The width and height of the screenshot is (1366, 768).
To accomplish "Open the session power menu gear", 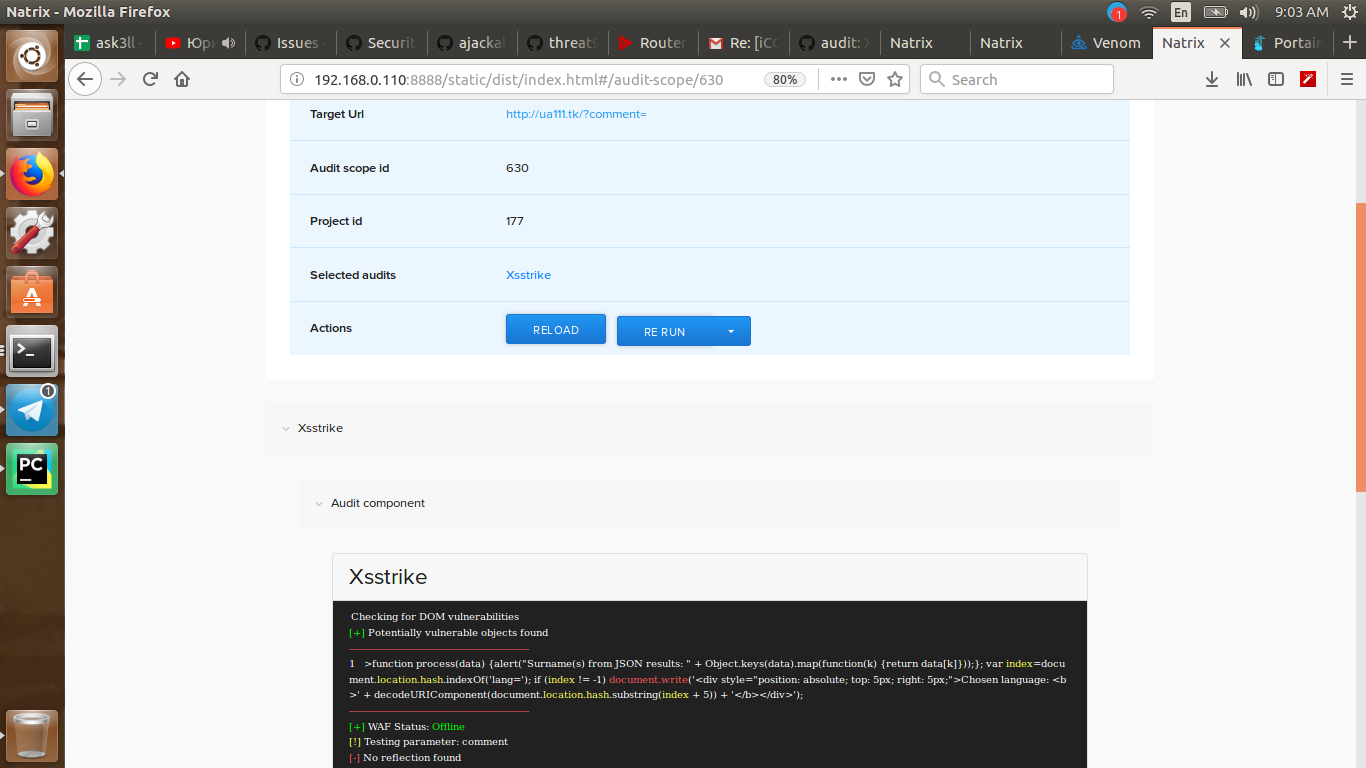I will pos(1349,12).
